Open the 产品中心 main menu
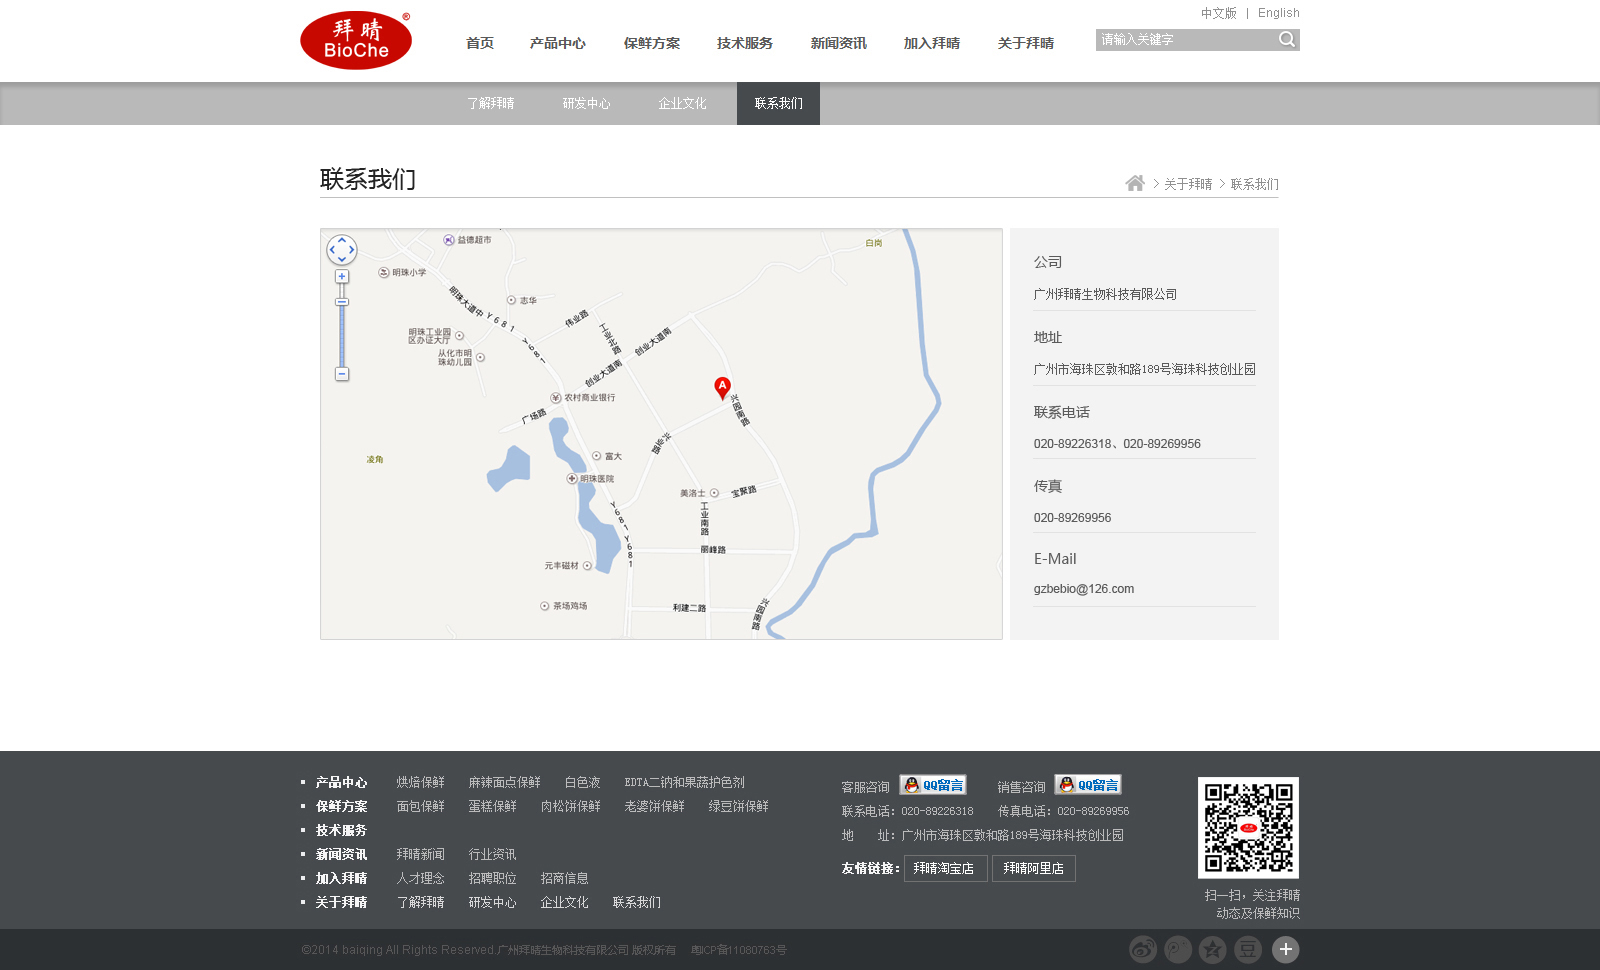 pos(558,43)
